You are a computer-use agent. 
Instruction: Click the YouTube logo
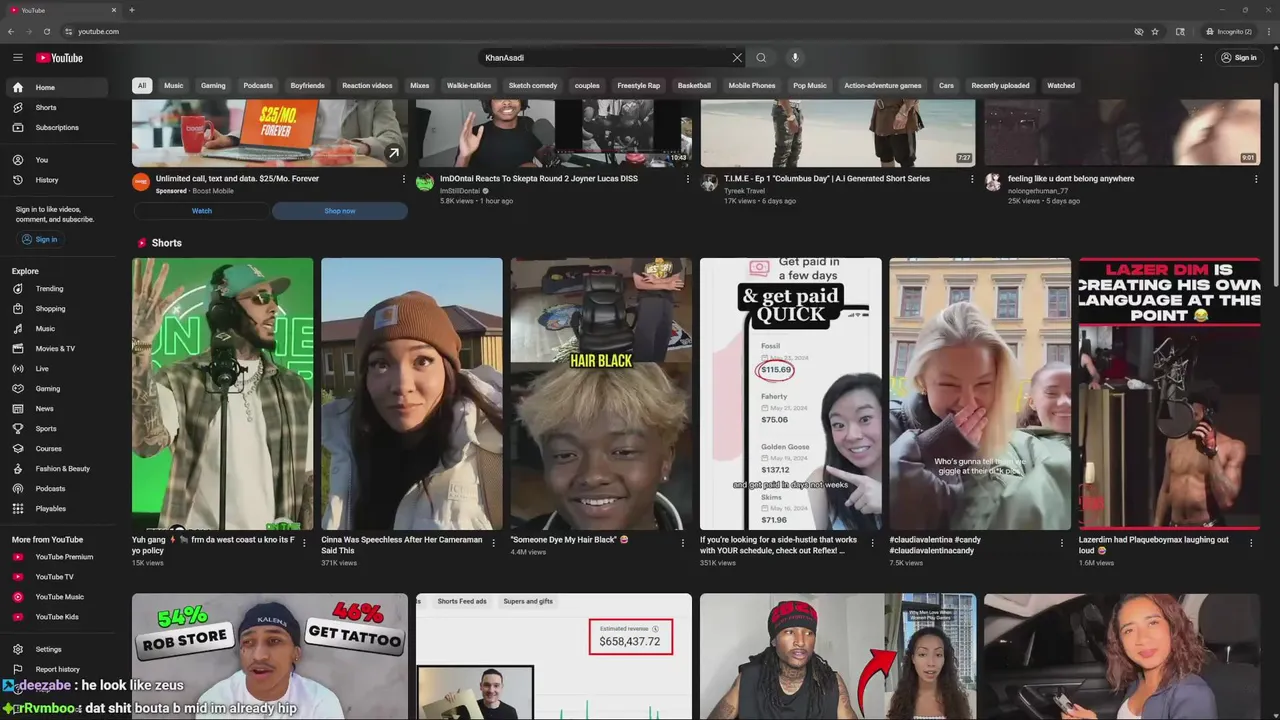point(59,58)
